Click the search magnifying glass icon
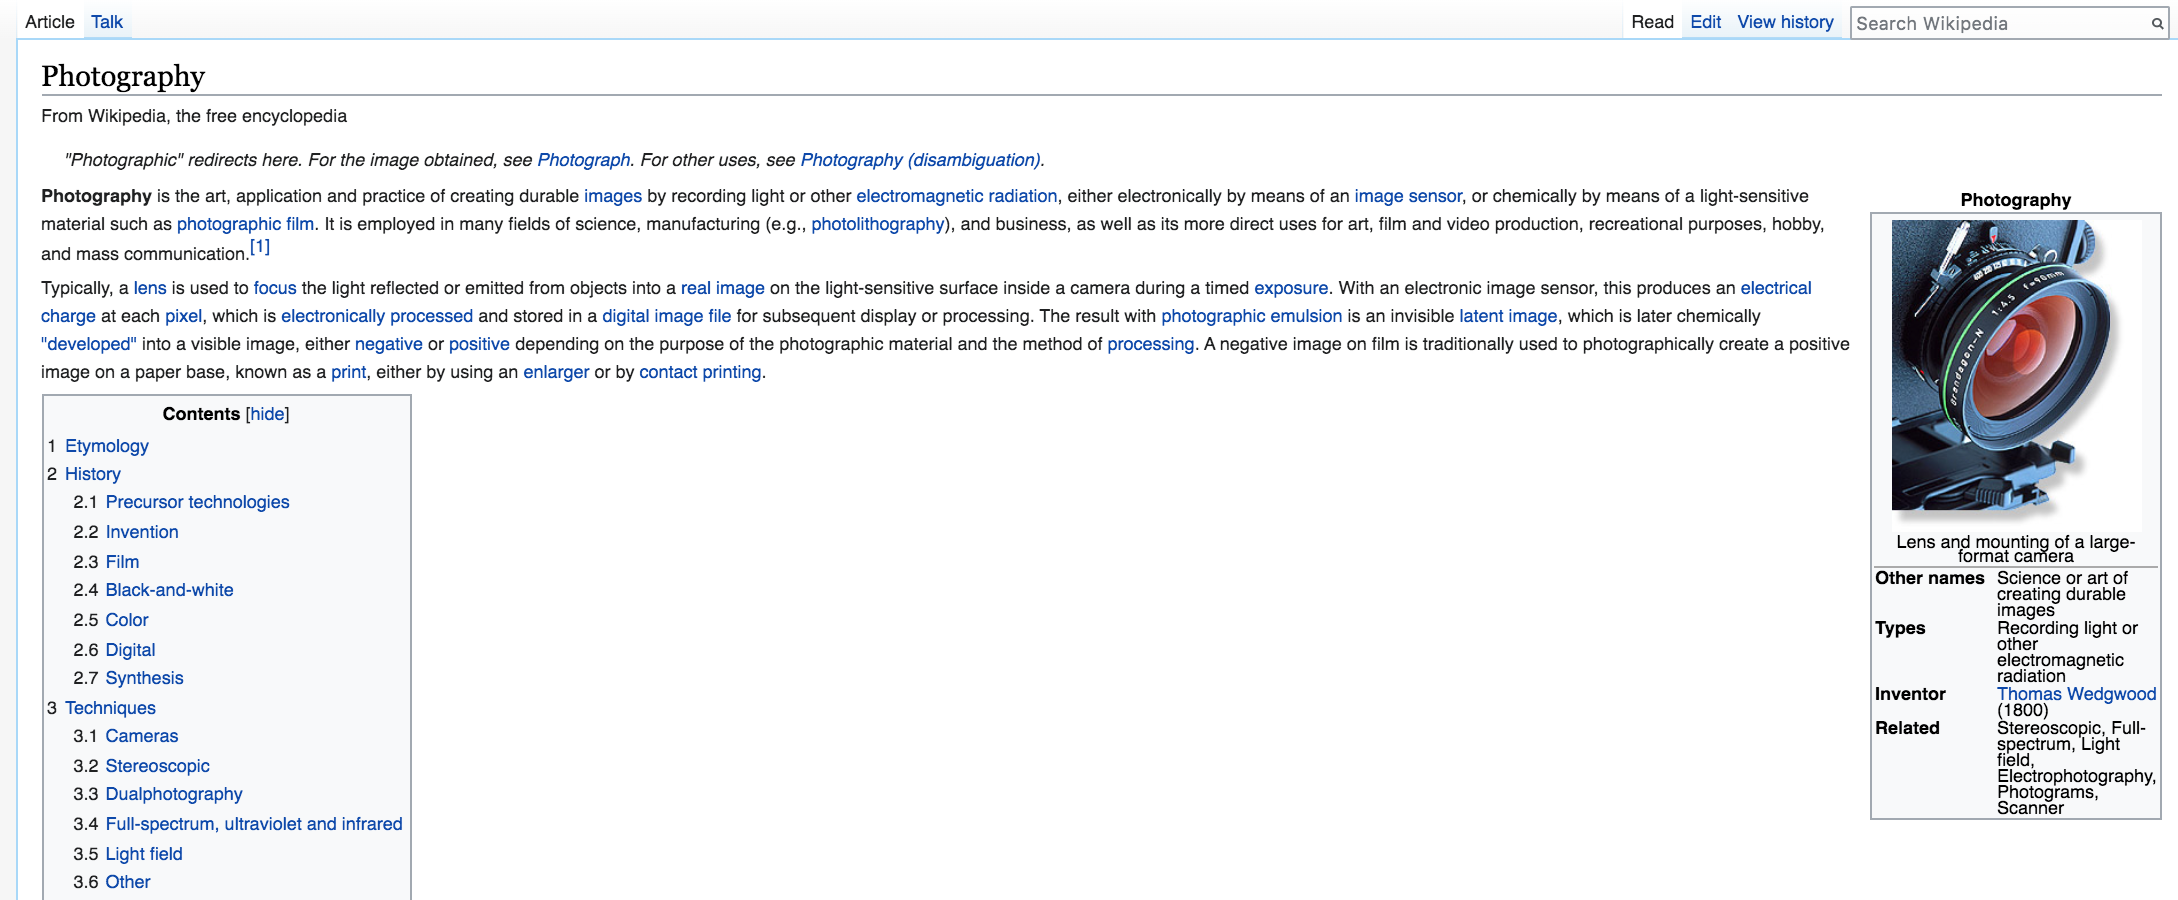The height and width of the screenshot is (900, 2178). pos(2157,24)
